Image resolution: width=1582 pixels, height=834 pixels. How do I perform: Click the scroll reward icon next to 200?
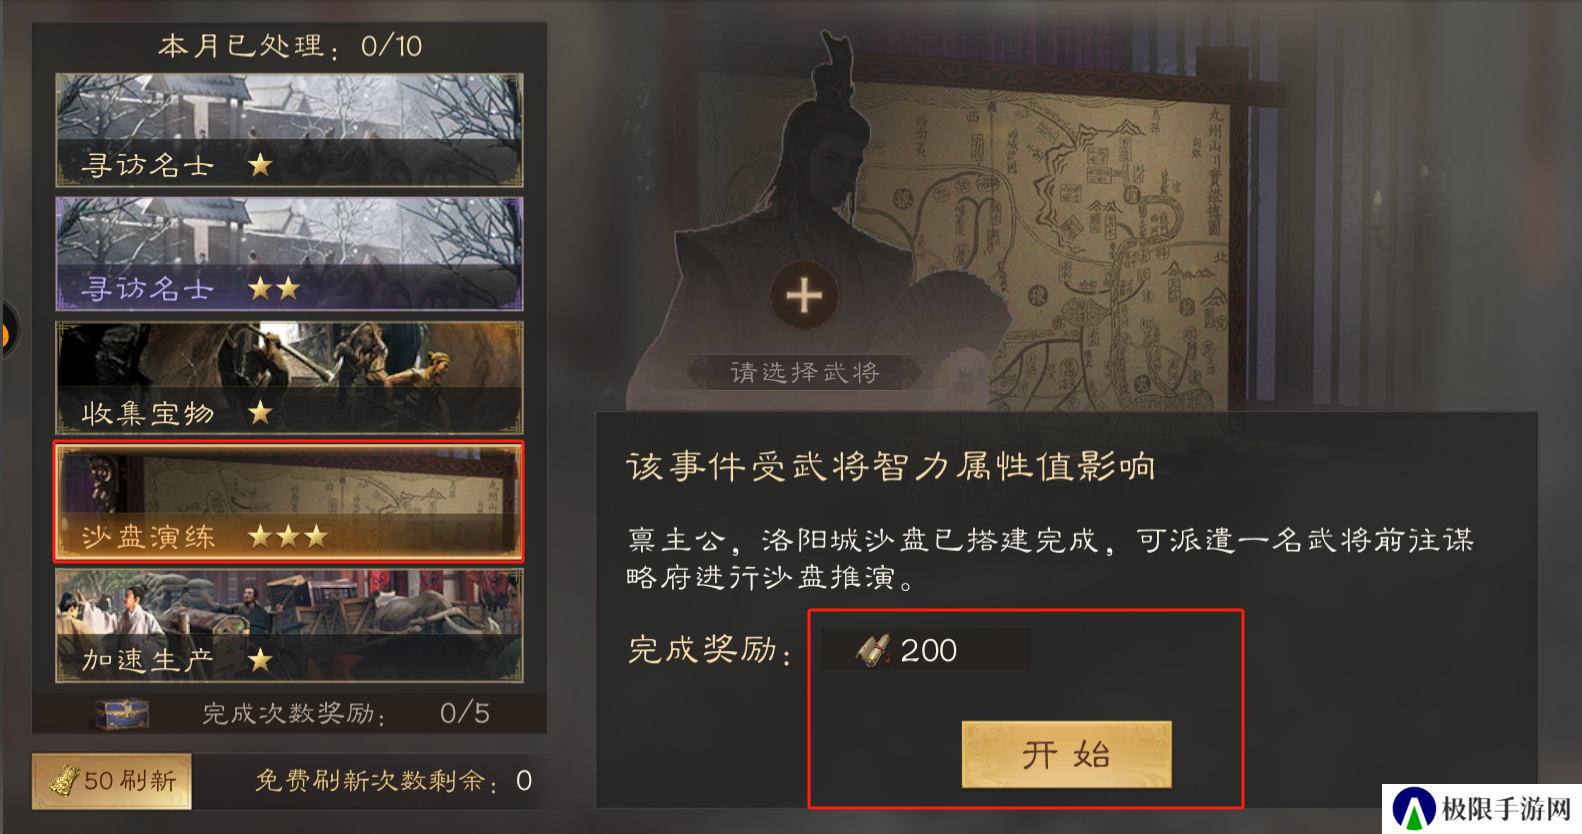coord(874,651)
